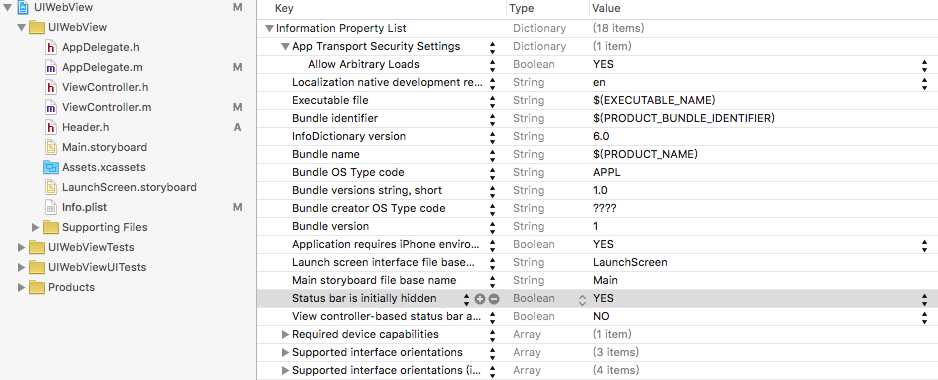
Task: Toggle Status bar is initially hidden value stepper
Action: tap(925, 299)
